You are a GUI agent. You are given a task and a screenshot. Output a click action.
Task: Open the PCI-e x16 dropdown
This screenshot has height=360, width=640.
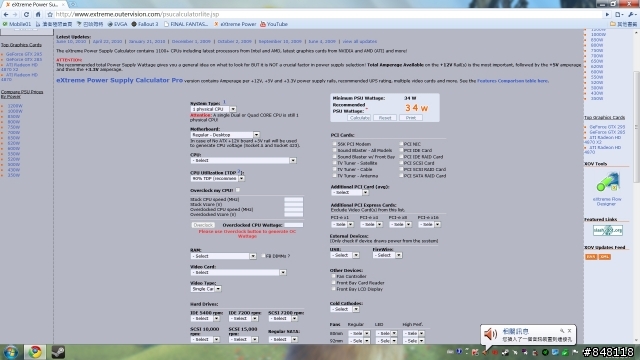pyautogui.click(x=429, y=224)
